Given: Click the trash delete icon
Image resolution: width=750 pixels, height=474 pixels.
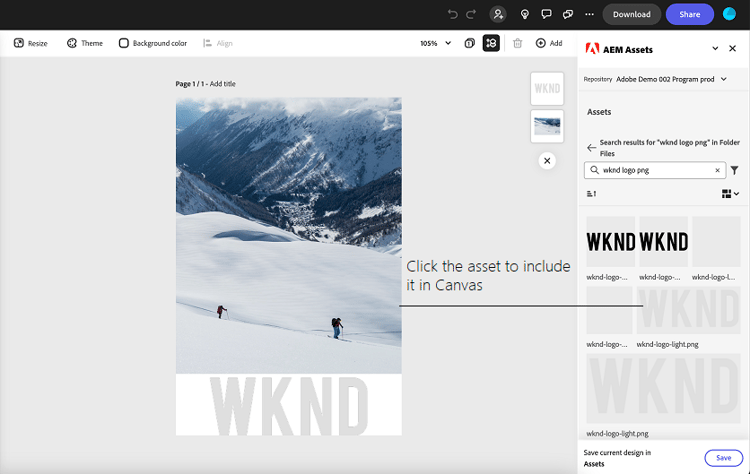Looking at the screenshot, I should point(517,43).
